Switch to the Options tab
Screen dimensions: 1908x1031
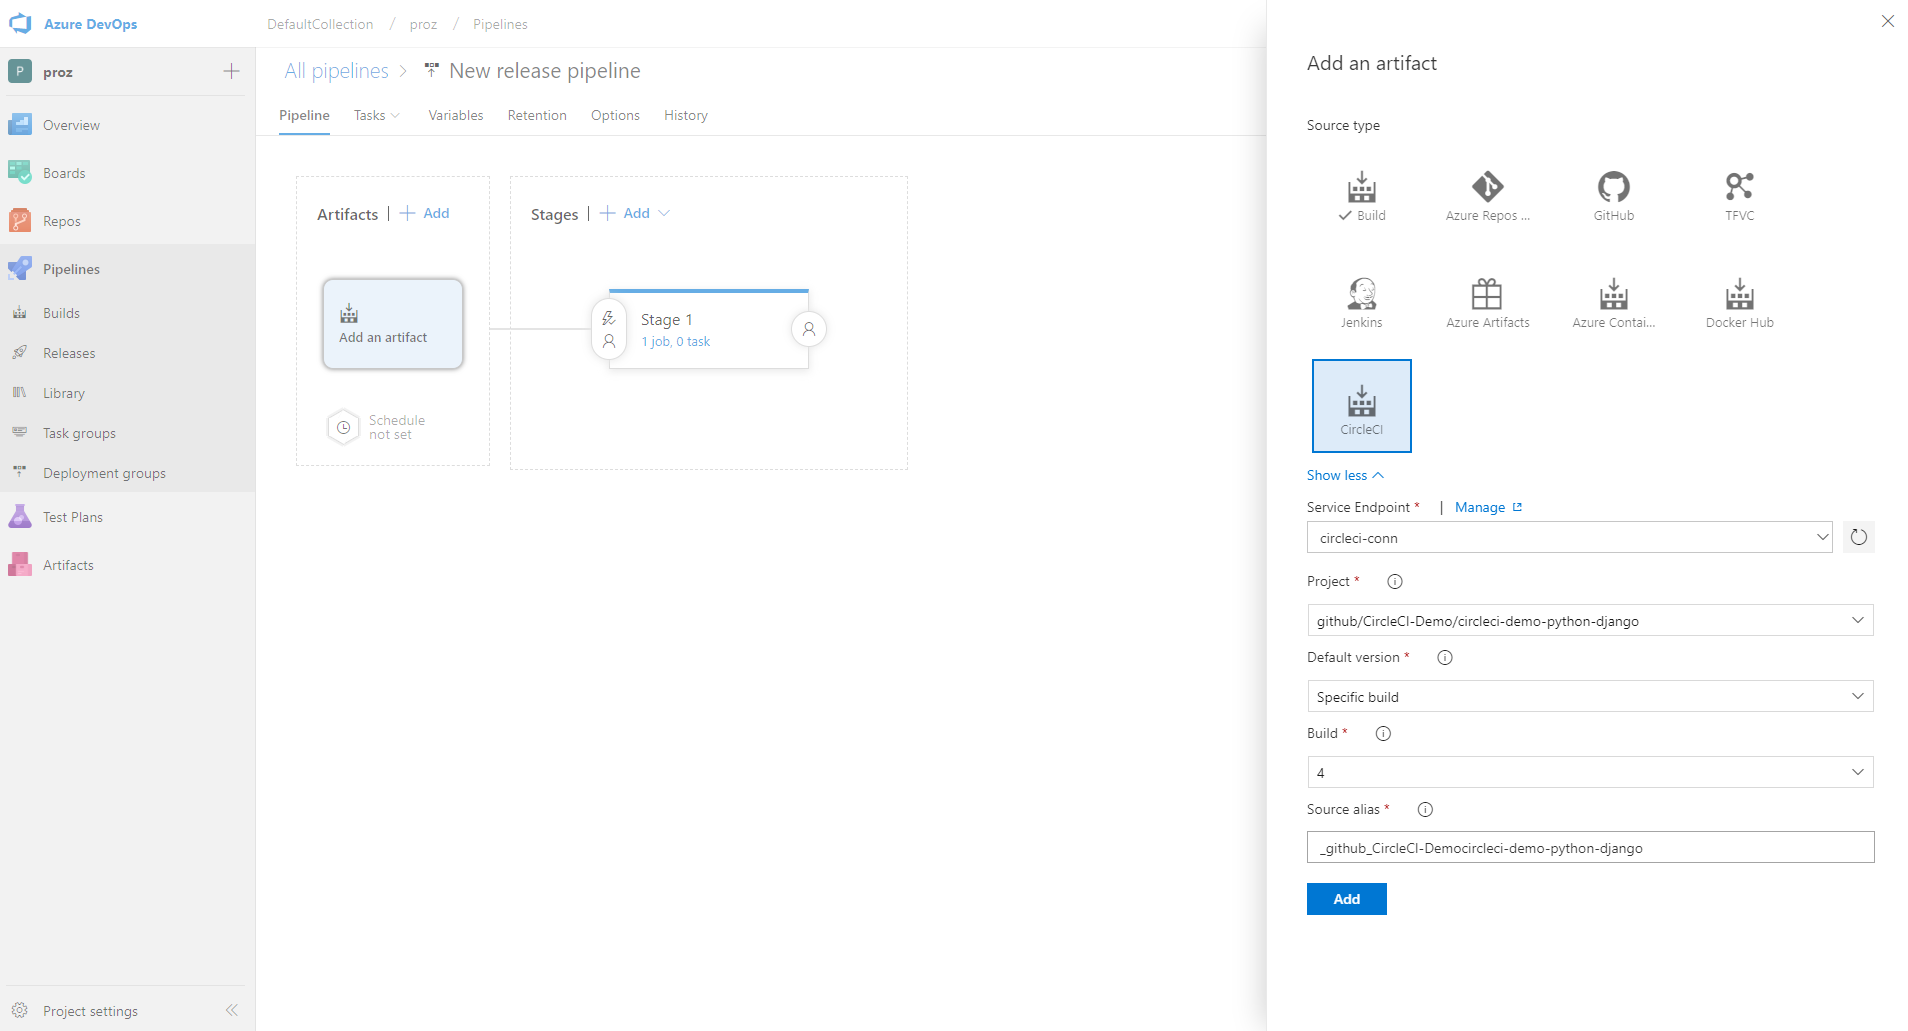click(615, 115)
